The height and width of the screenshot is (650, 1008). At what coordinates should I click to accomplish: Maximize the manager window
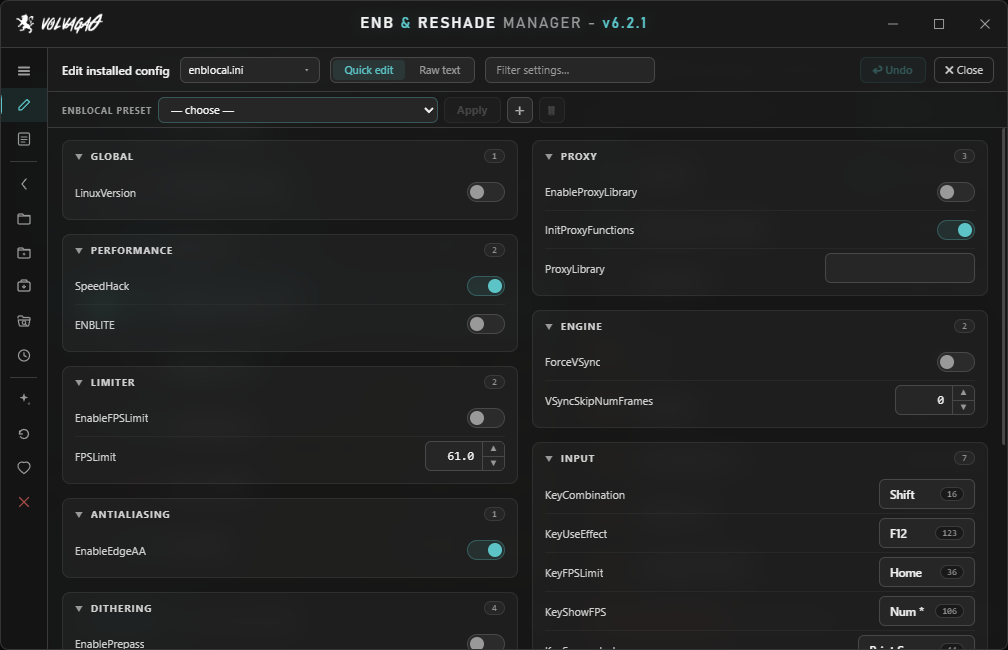click(939, 24)
